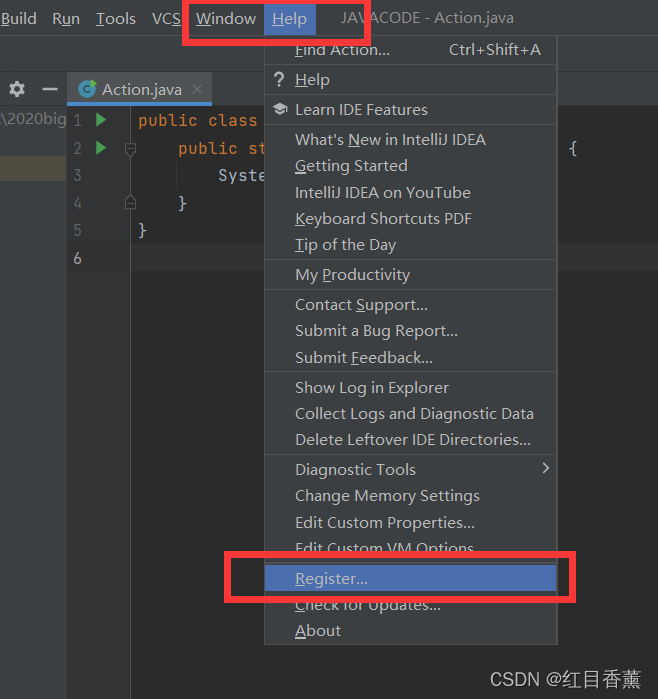The image size is (658, 699).
Task: Select Show Log in Explorer
Action: coord(411,388)
